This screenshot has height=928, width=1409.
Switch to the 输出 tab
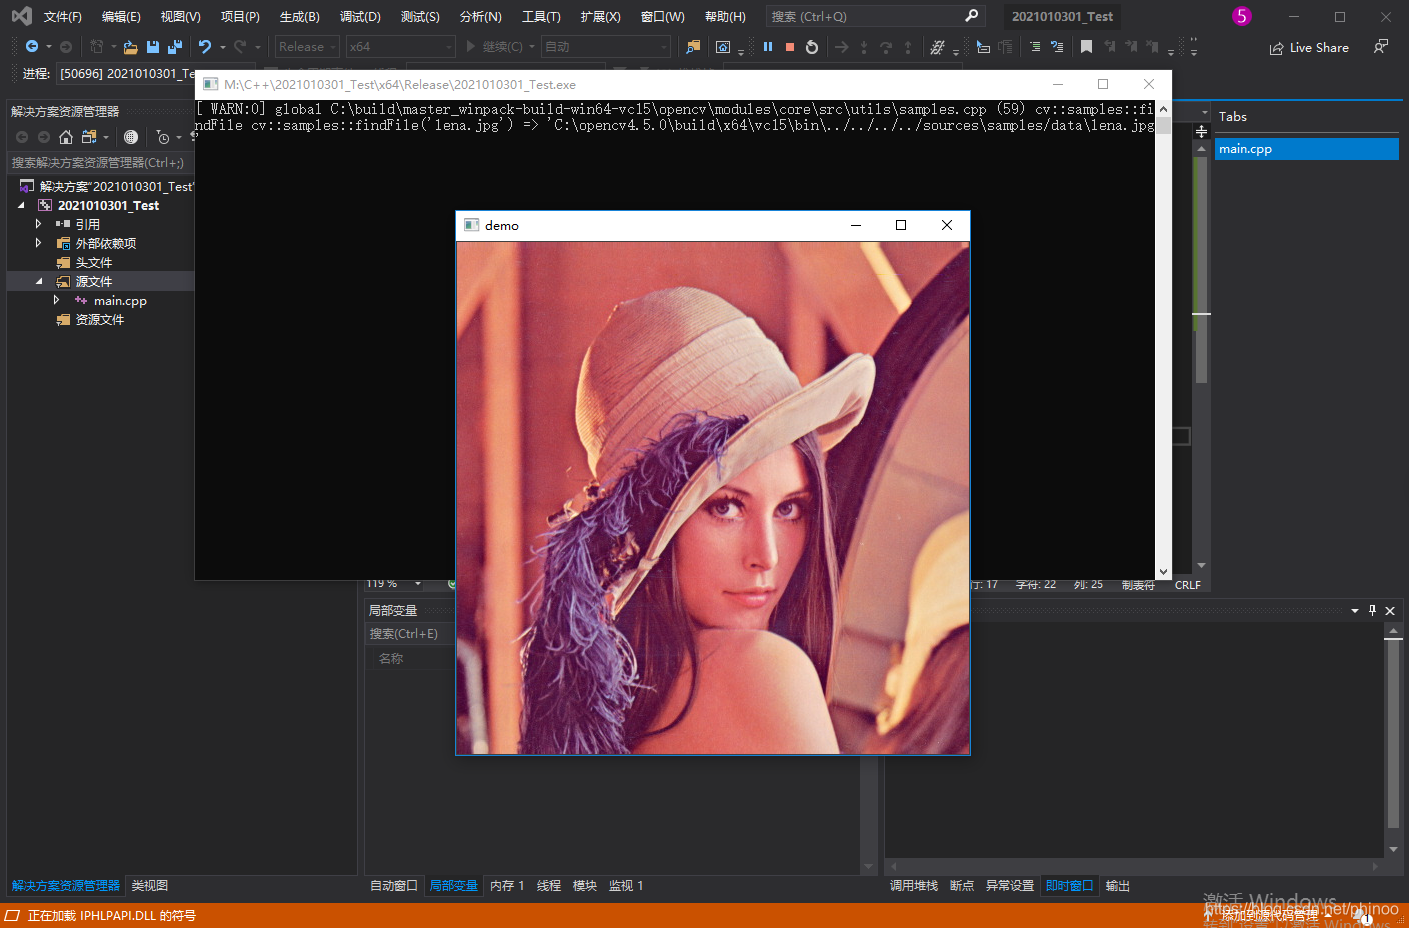click(x=1118, y=886)
